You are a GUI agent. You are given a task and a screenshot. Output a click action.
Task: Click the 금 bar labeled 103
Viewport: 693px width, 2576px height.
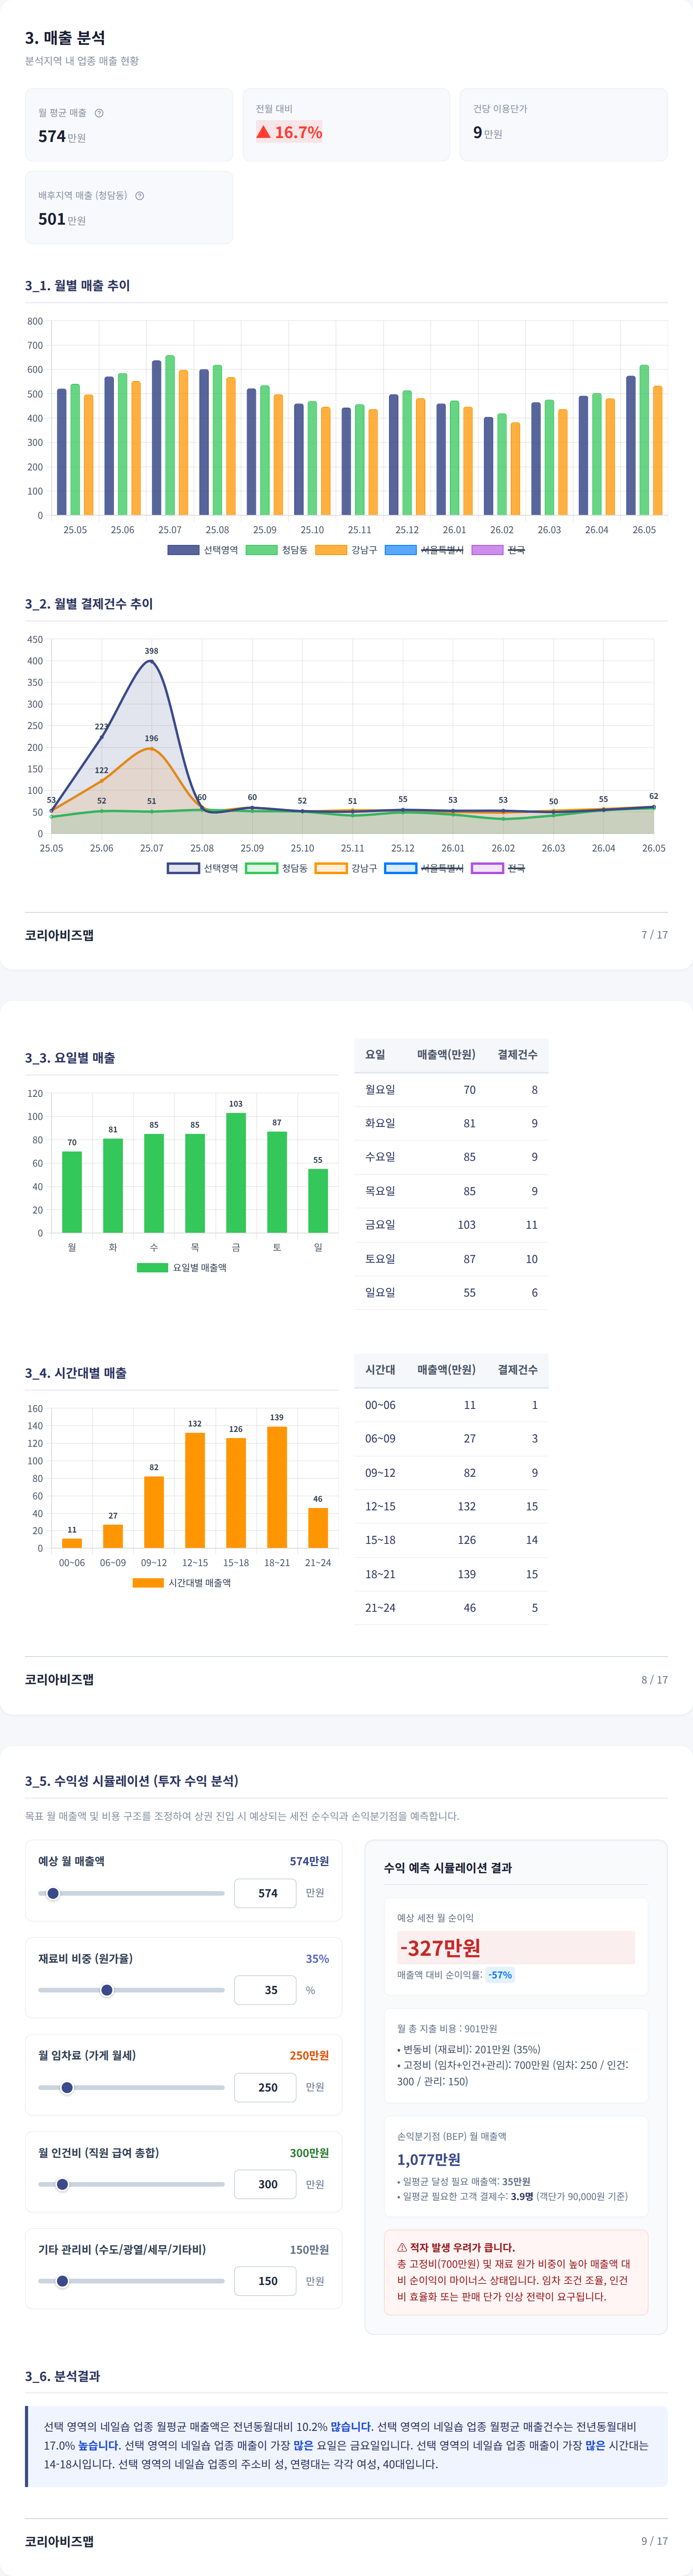236,1173
